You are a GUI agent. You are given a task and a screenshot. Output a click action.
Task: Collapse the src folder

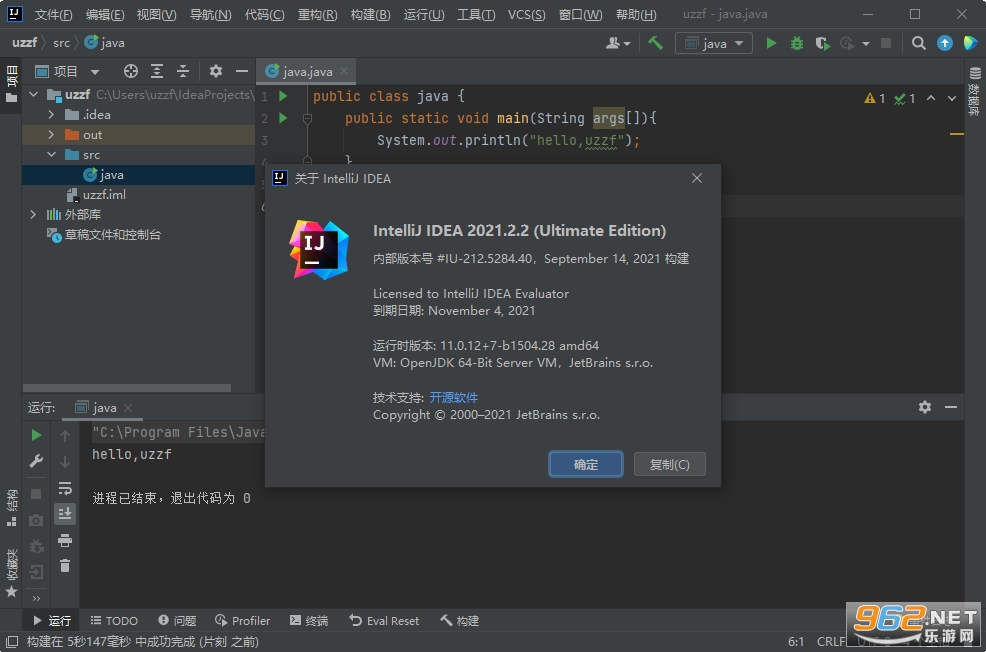51,155
